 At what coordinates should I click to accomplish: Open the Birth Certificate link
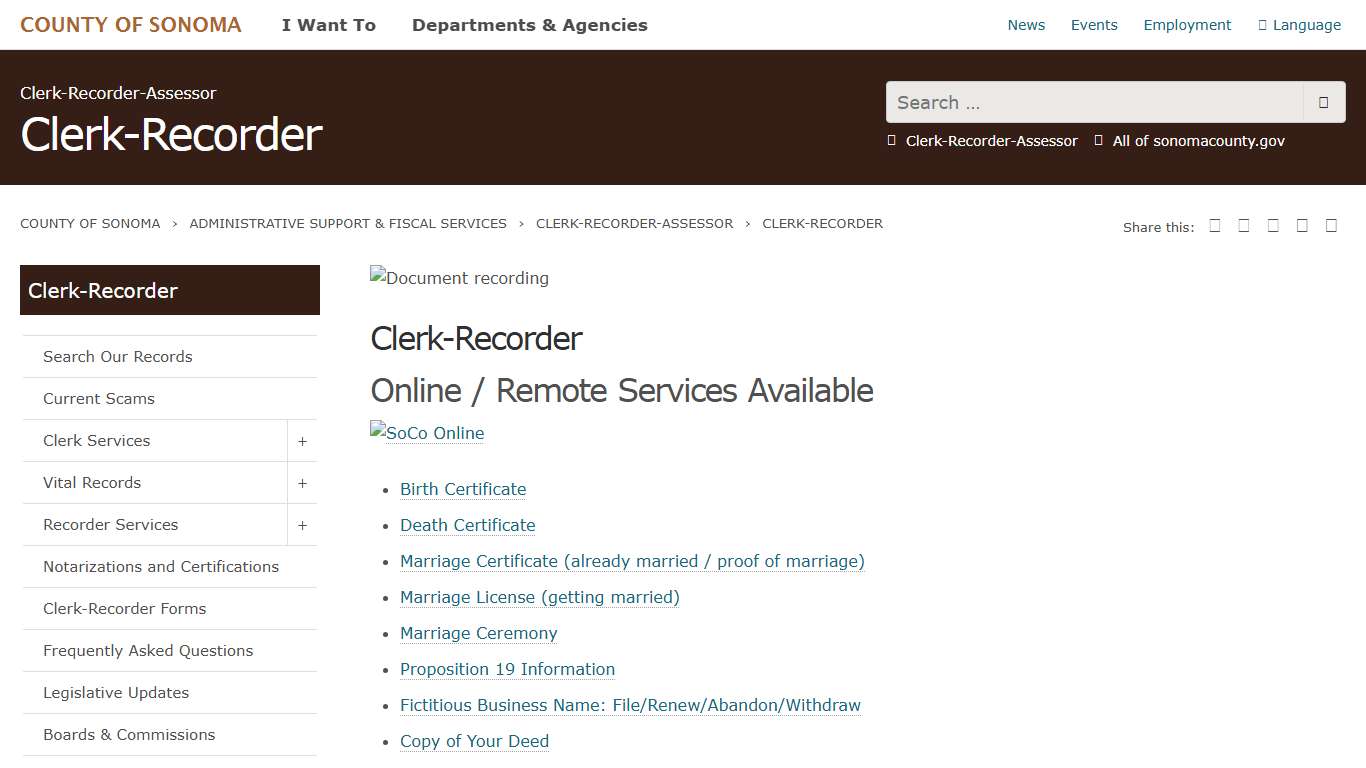(x=462, y=489)
